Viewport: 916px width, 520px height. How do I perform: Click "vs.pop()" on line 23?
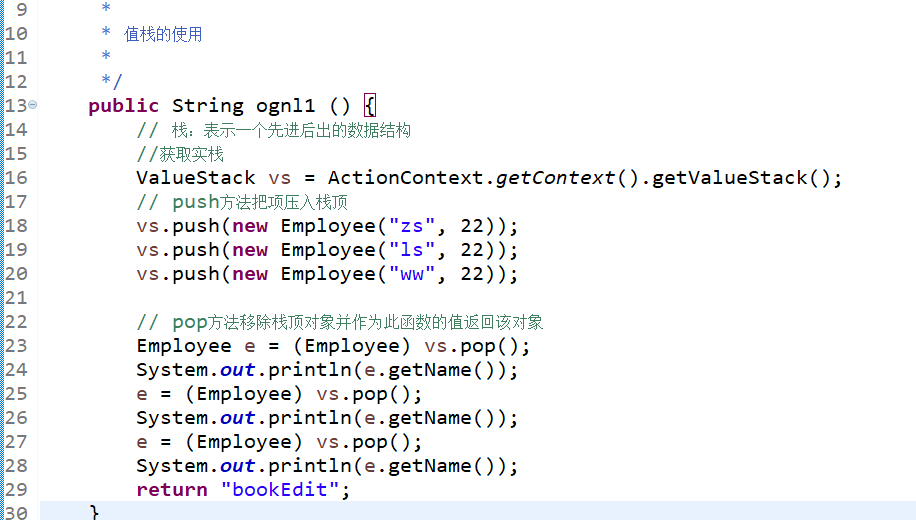471,346
